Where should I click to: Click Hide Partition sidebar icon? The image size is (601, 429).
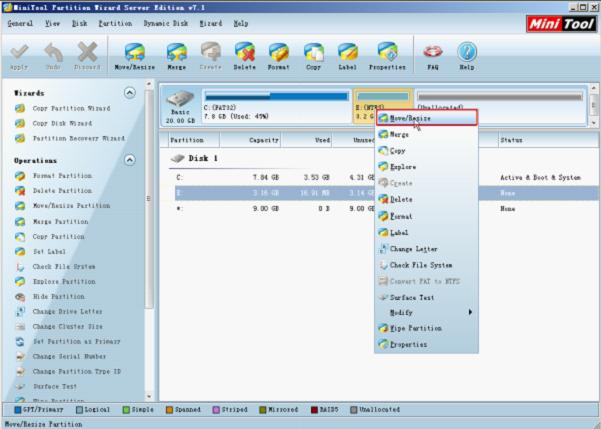(20, 297)
